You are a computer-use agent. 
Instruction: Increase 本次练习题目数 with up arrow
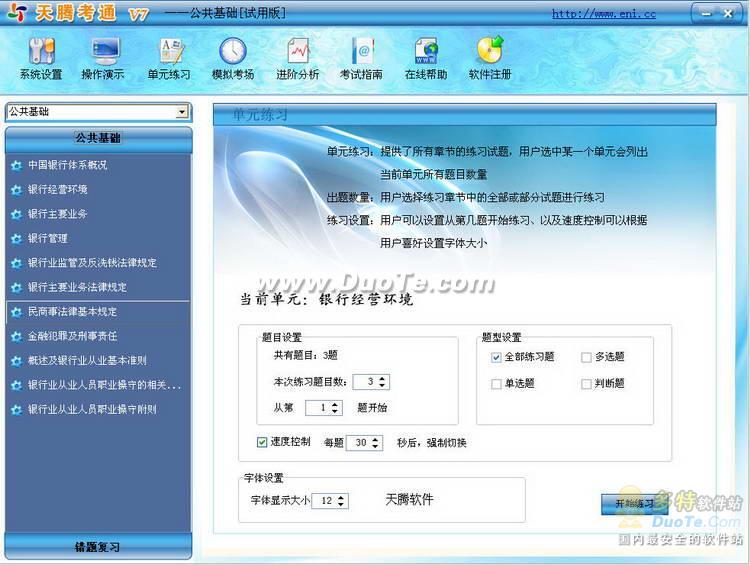382,378
